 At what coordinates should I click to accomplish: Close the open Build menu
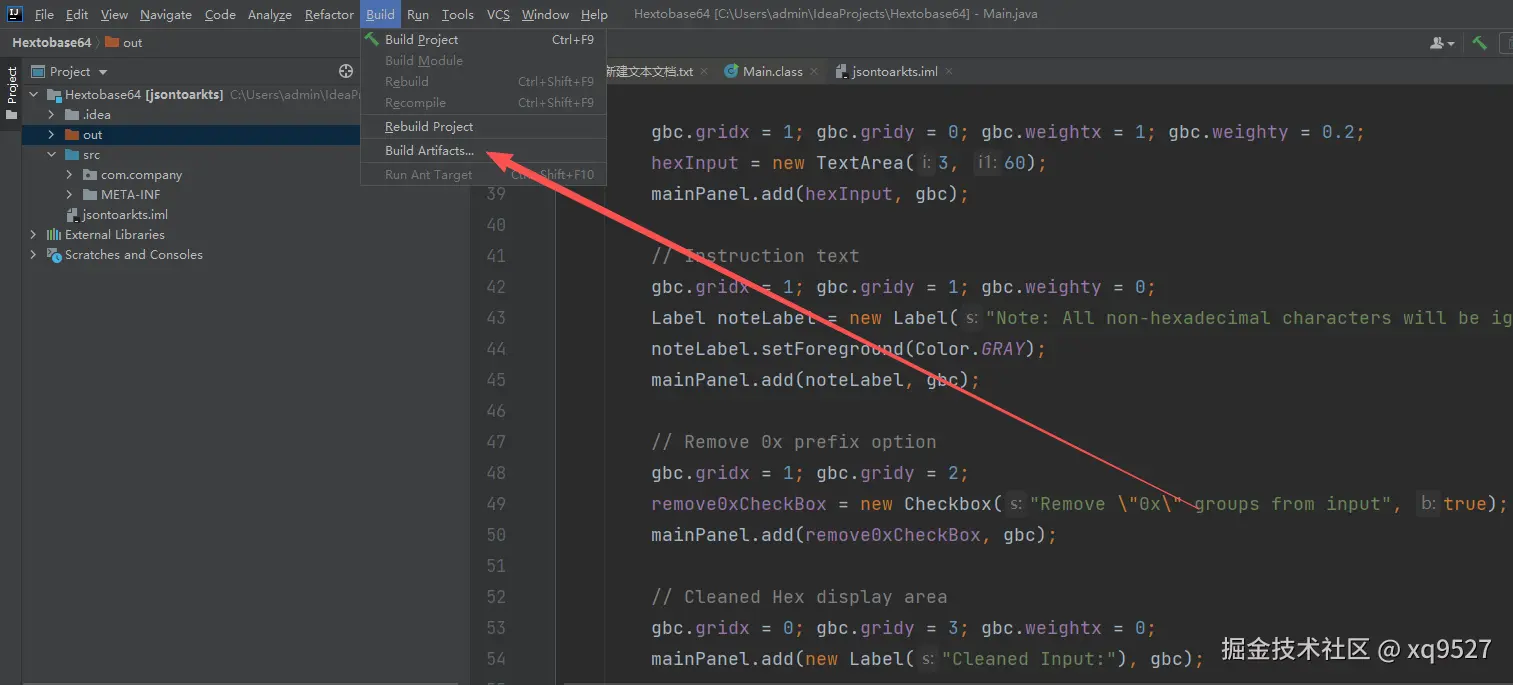380,14
